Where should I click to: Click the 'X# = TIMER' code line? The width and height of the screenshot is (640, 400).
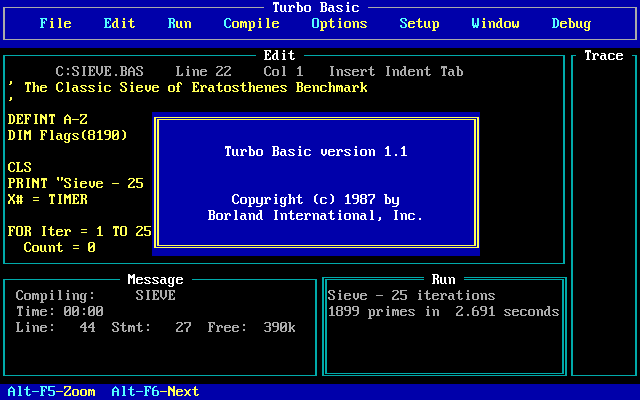48,199
